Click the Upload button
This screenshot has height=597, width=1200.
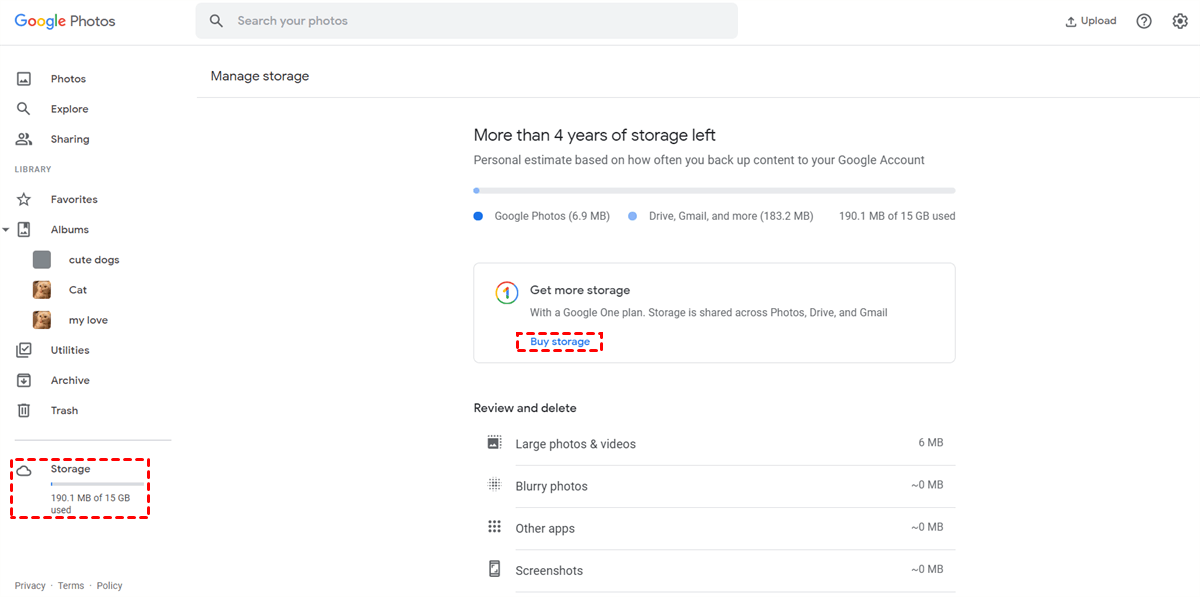click(1090, 21)
